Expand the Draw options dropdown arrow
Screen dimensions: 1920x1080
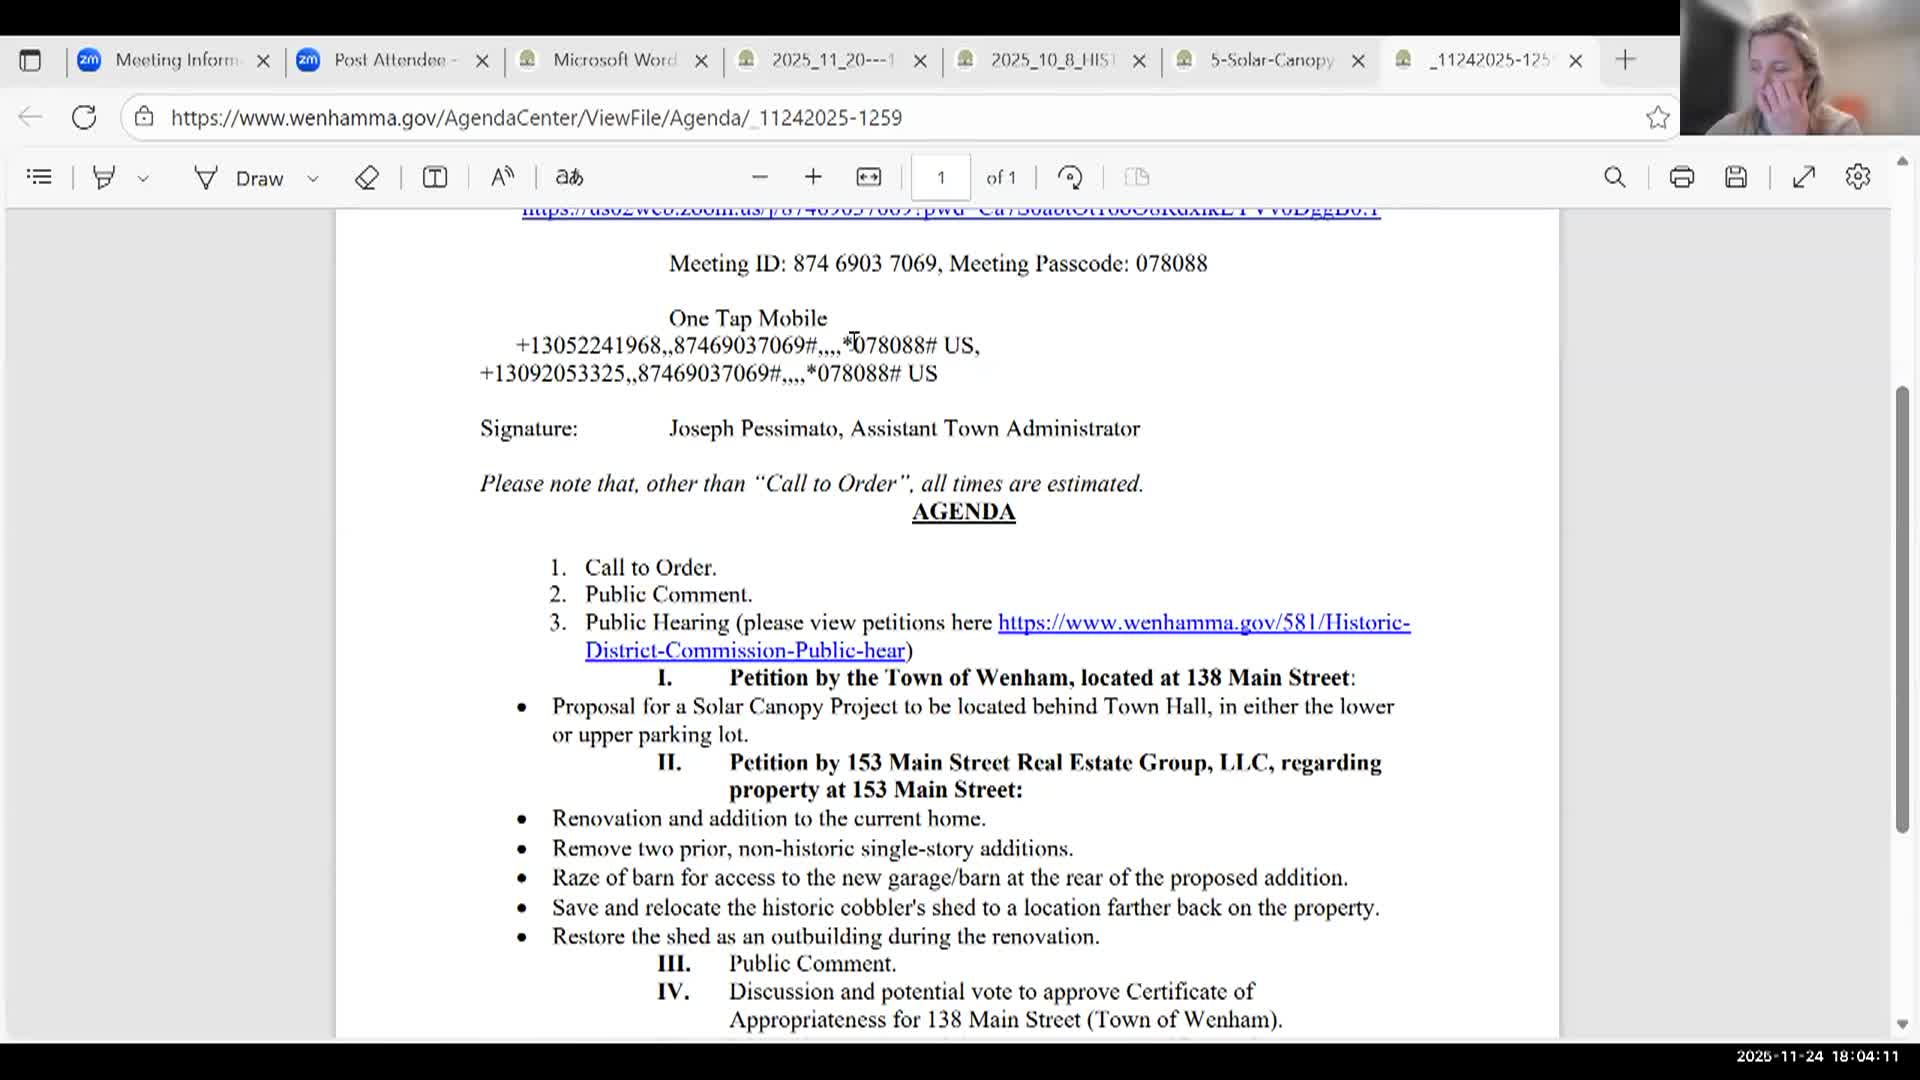312,178
